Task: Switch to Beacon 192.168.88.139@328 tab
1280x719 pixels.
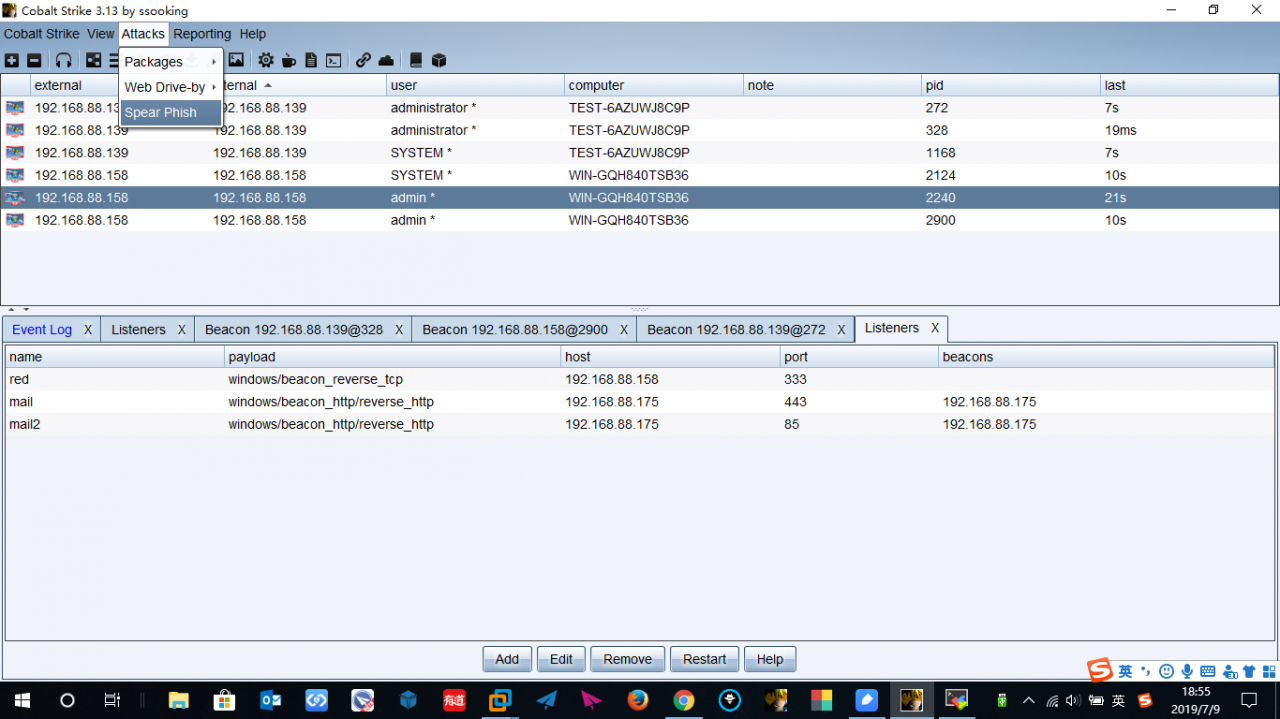Action: pyautogui.click(x=294, y=330)
